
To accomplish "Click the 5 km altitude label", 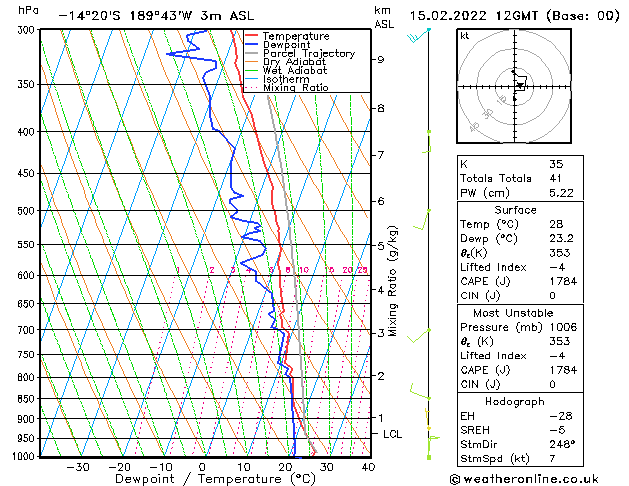I will pos(381,245).
